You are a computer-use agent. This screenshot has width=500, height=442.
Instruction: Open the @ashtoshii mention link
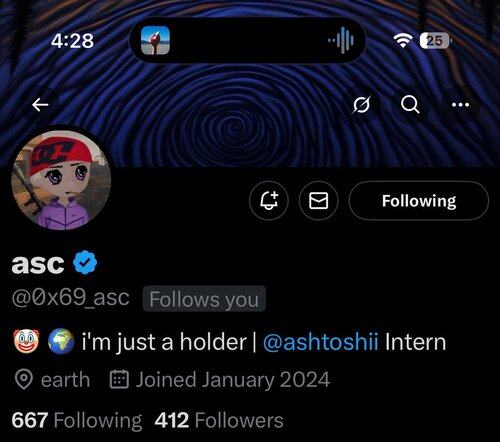pos(321,342)
